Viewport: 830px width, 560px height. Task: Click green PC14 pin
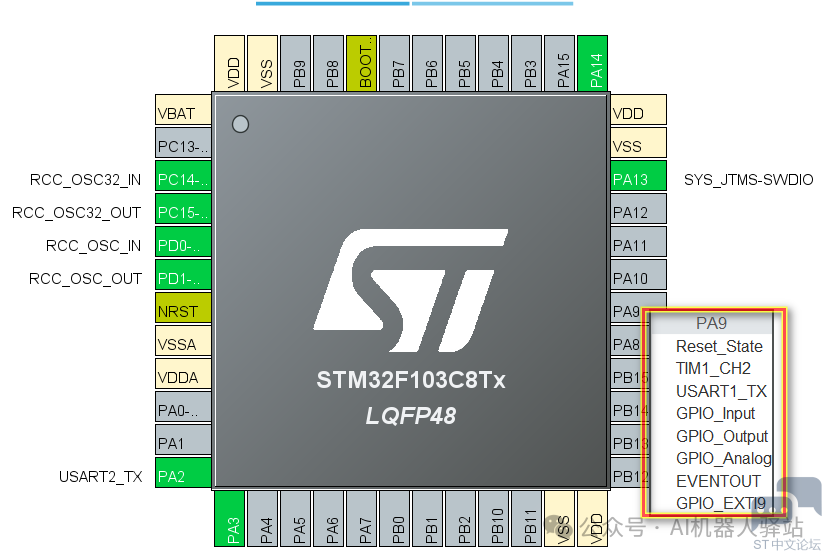point(183,175)
